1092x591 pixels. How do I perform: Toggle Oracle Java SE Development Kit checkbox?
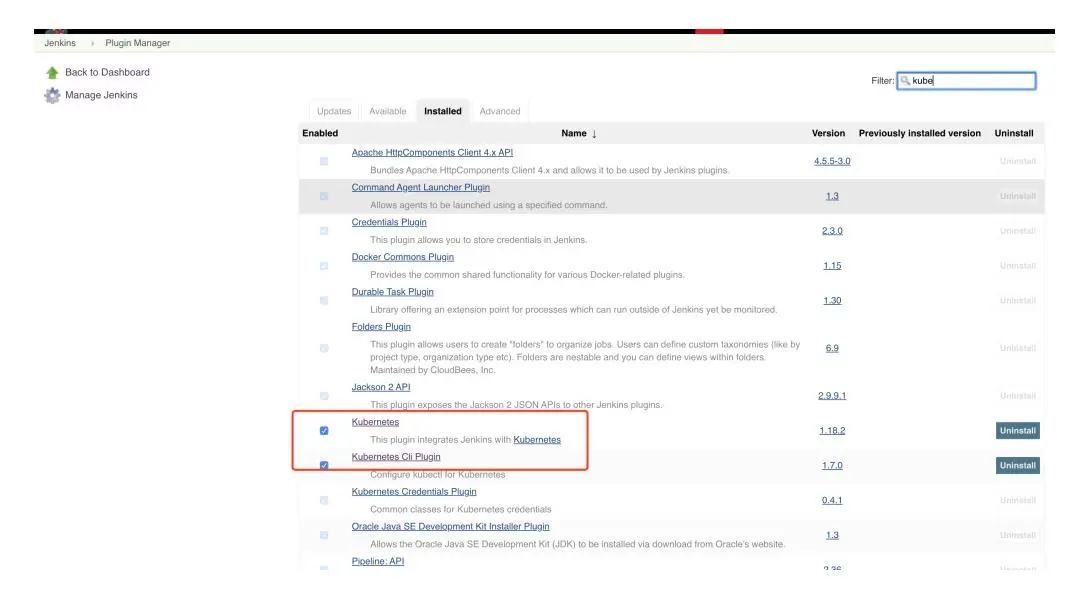pyautogui.click(x=324, y=535)
